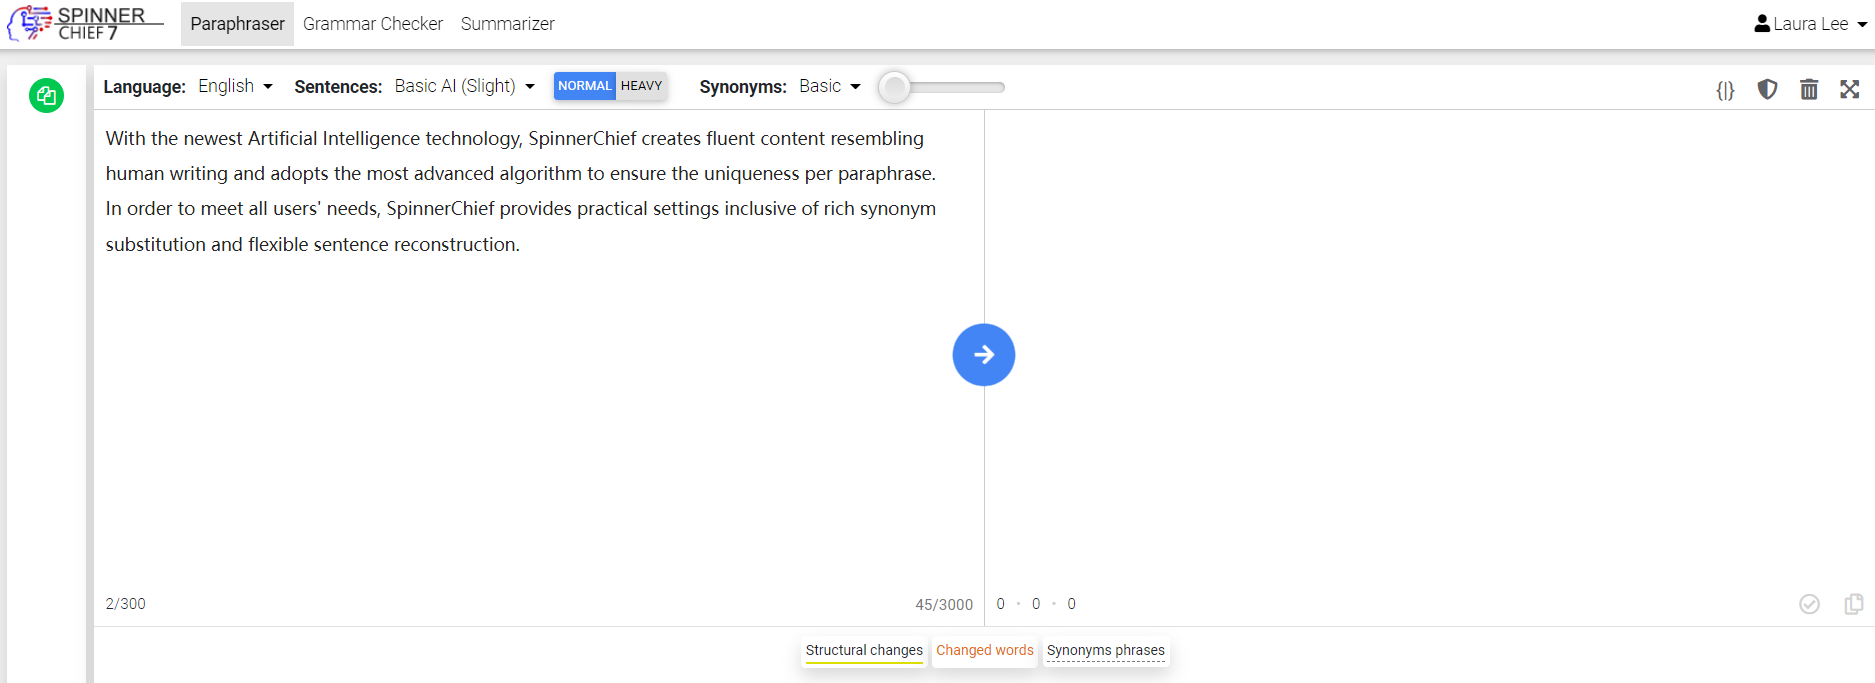
Task: Click the expand fullscreen arrows icon
Action: [1850, 89]
